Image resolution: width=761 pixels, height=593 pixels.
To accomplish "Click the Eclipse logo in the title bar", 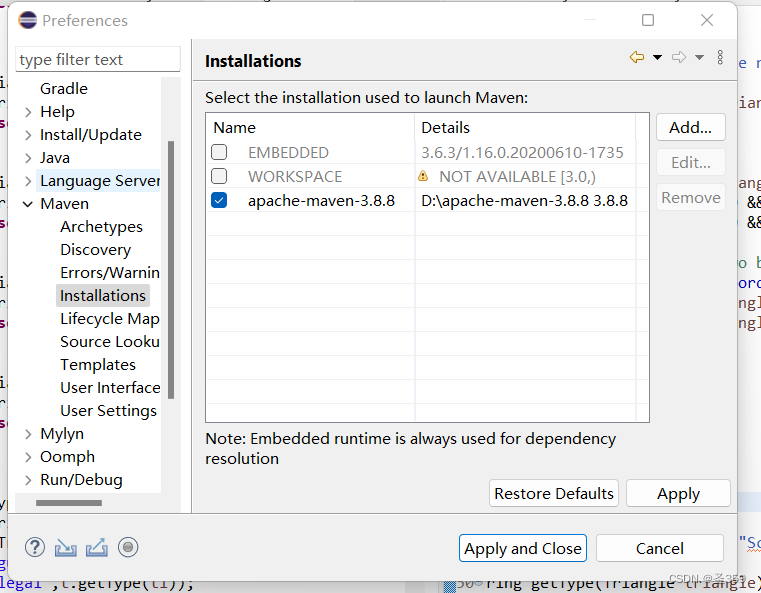I will 28,20.
